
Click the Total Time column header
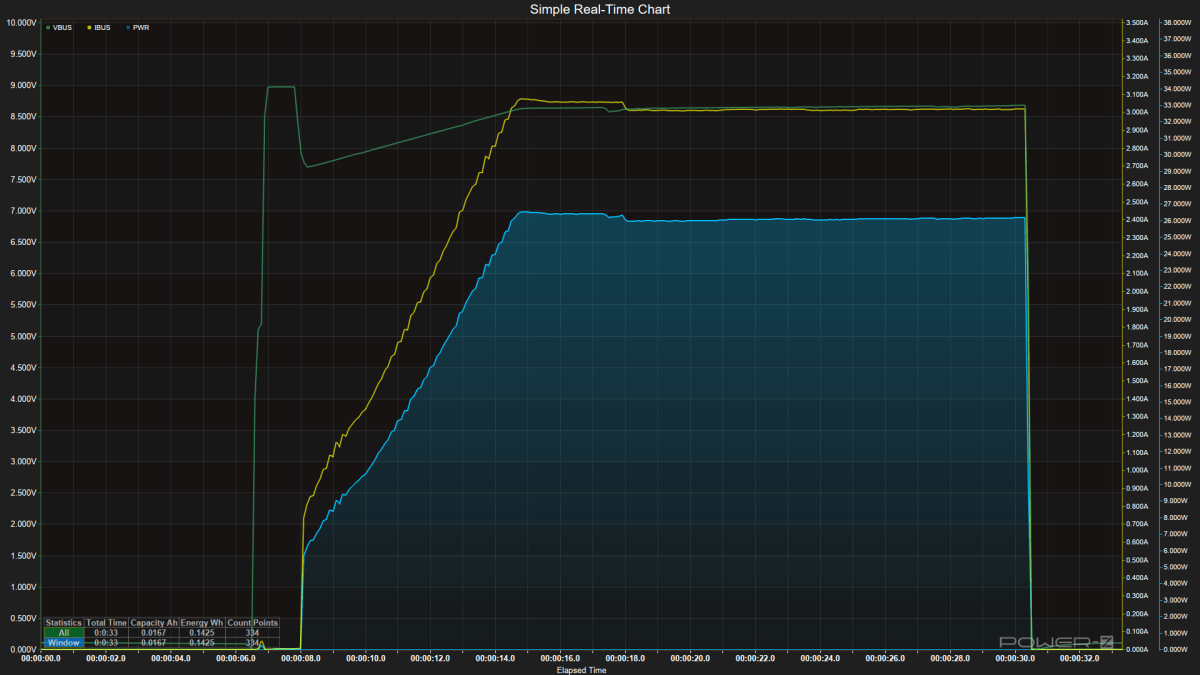click(x=107, y=622)
